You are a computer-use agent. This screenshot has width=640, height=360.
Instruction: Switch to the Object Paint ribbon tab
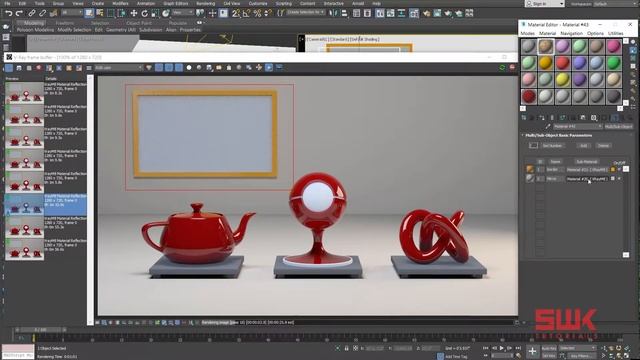(x=139, y=23)
